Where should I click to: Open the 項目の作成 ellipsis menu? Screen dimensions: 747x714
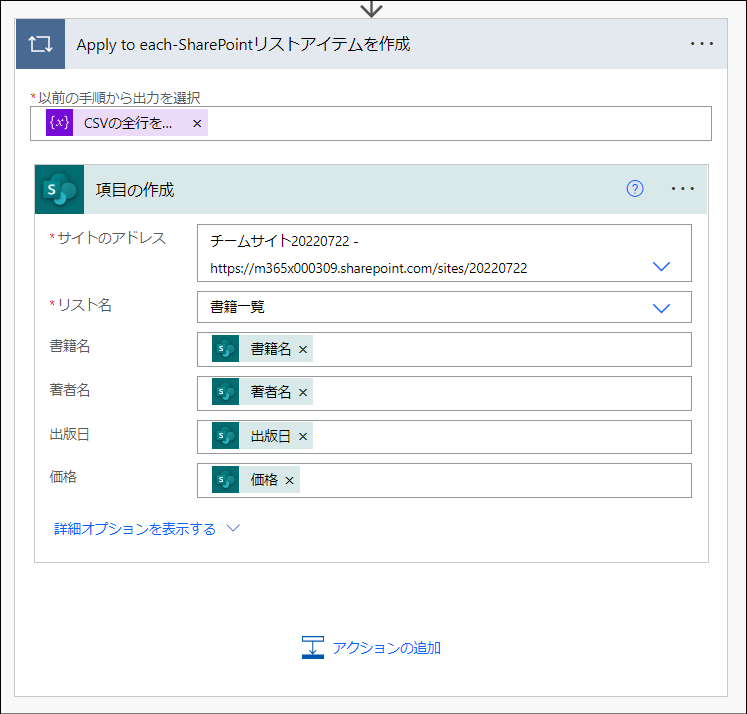[683, 189]
